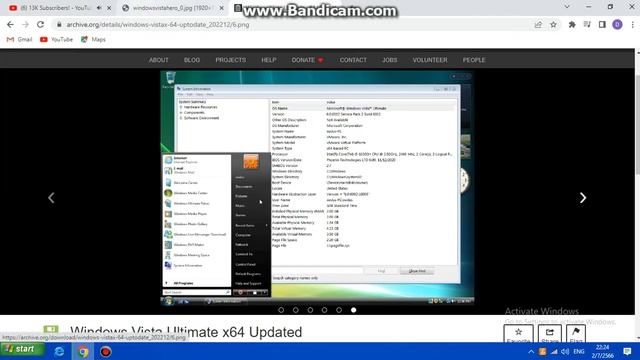Select the second image indicator dot
Viewport: 640px width, 360px height.
[296, 310]
